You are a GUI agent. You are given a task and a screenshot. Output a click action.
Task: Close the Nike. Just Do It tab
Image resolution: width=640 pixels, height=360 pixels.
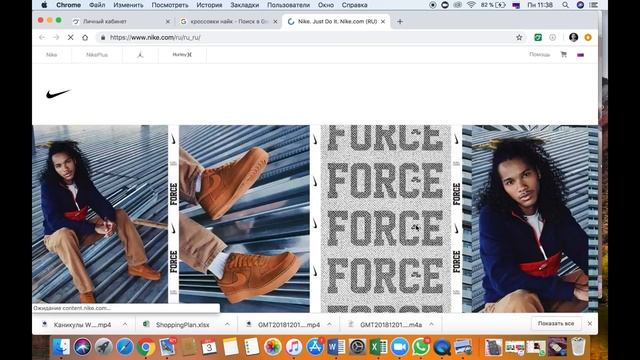383,22
